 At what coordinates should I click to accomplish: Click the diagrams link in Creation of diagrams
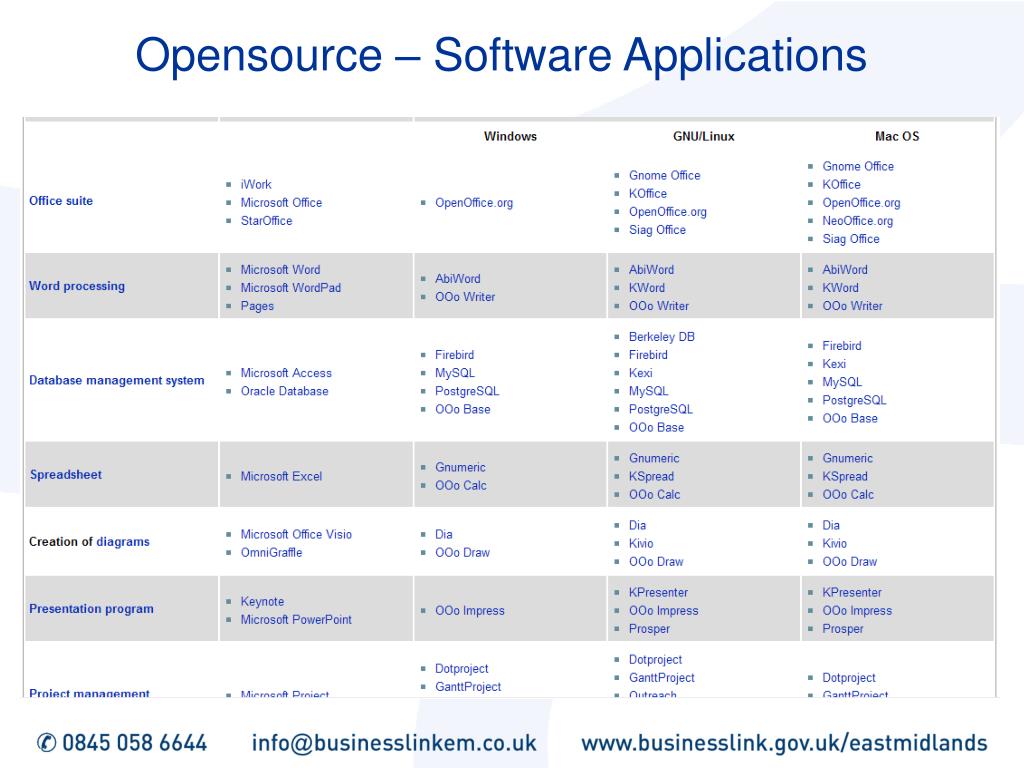tap(123, 542)
